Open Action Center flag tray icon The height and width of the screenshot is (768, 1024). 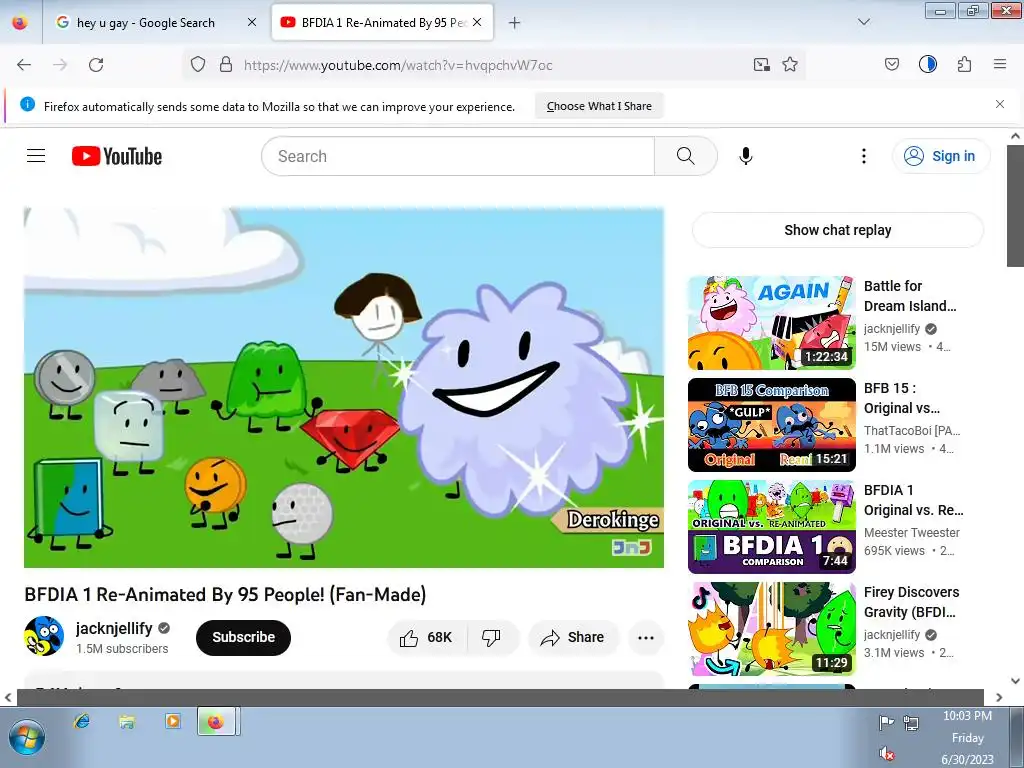point(886,722)
